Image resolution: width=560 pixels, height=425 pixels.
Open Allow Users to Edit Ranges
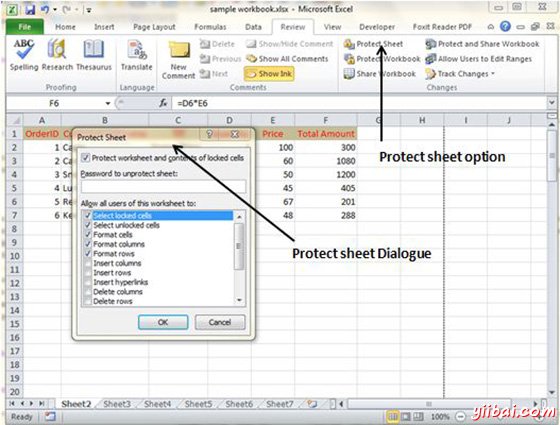479,59
